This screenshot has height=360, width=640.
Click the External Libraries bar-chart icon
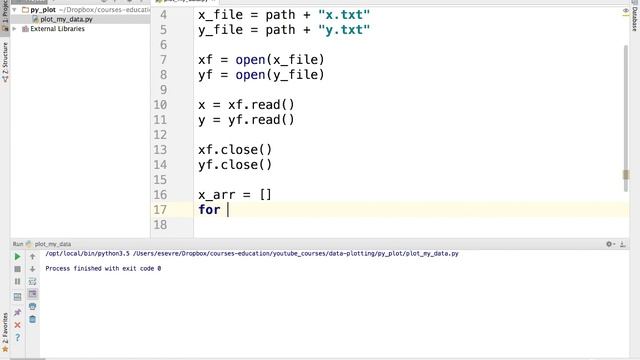point(25,29)
